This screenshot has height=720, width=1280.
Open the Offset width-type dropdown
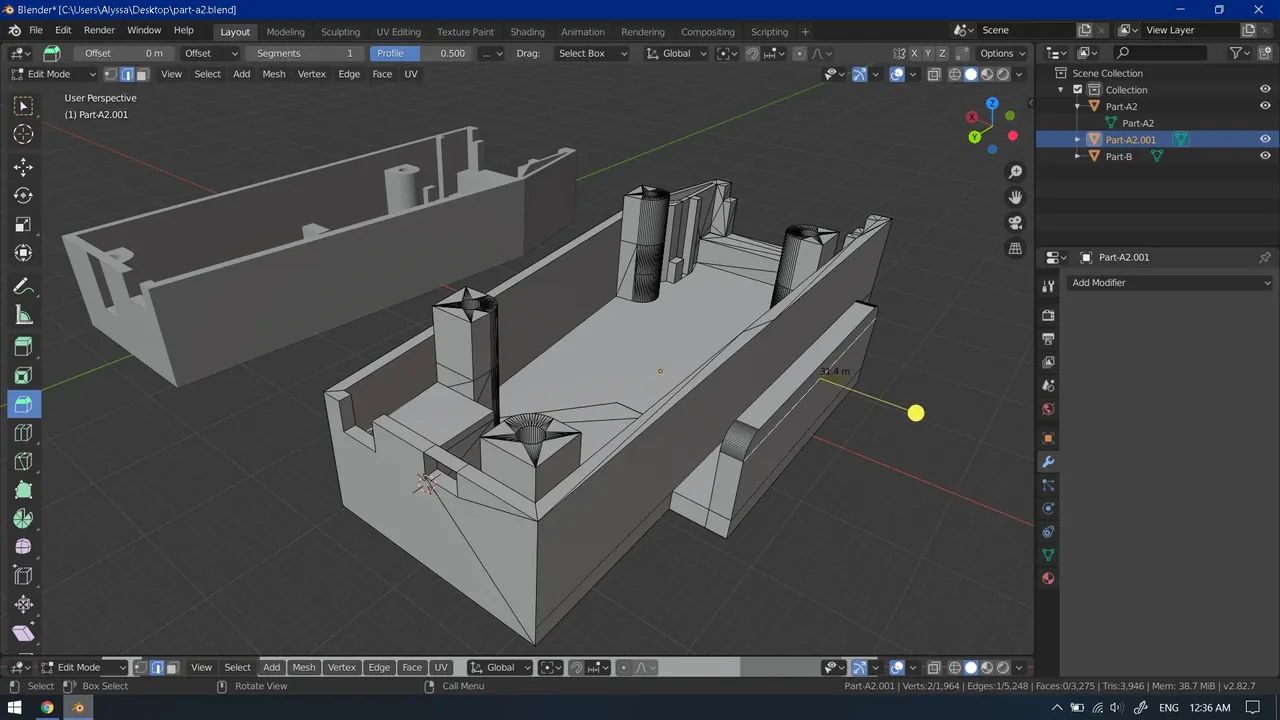coord(210,53)
